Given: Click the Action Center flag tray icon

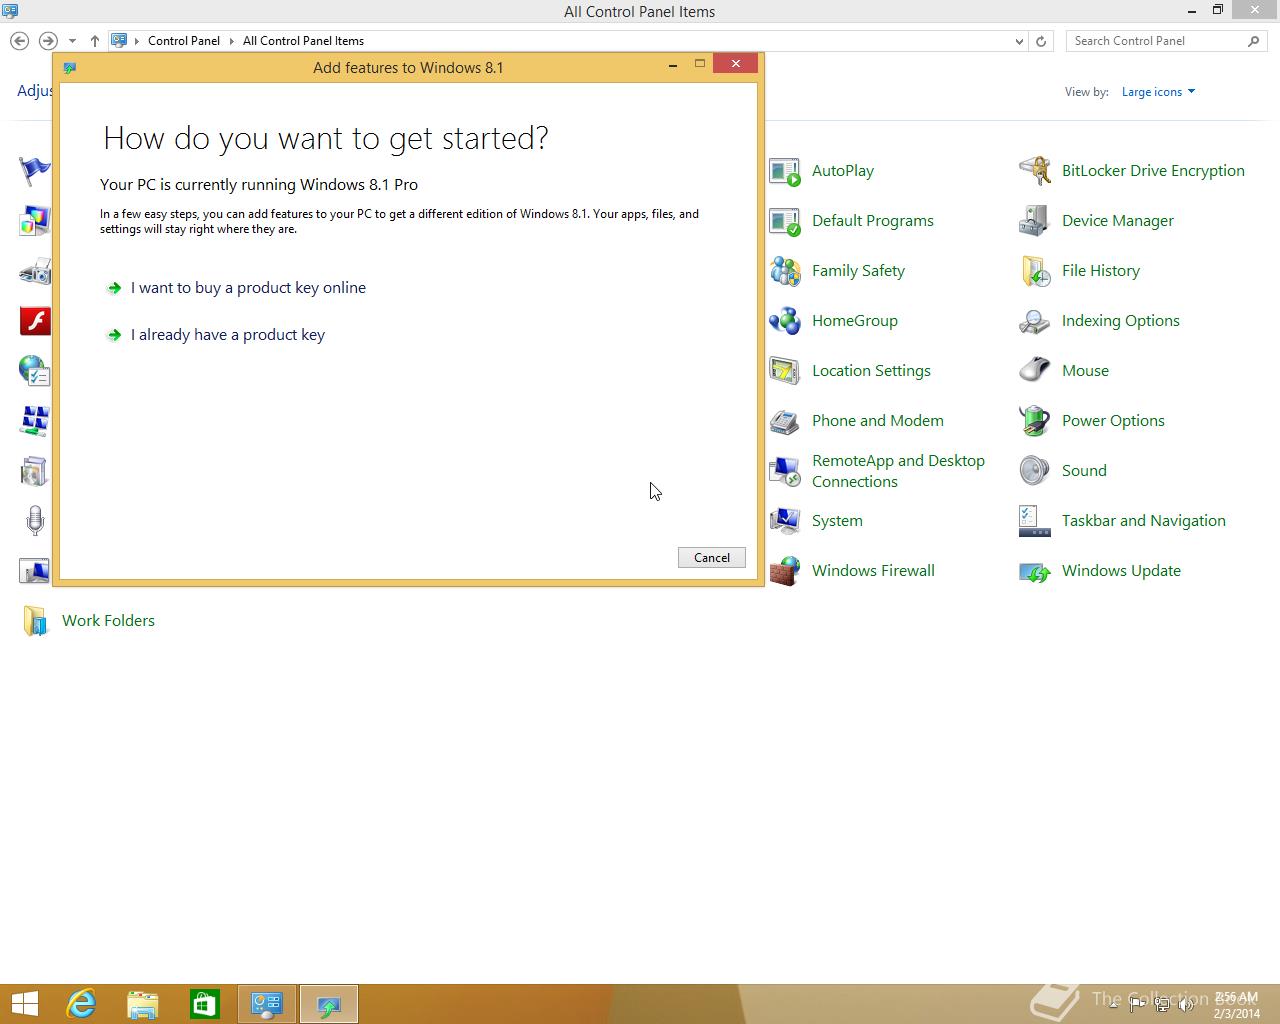Looking at the screenshot, I should tap(1138, 1005).
